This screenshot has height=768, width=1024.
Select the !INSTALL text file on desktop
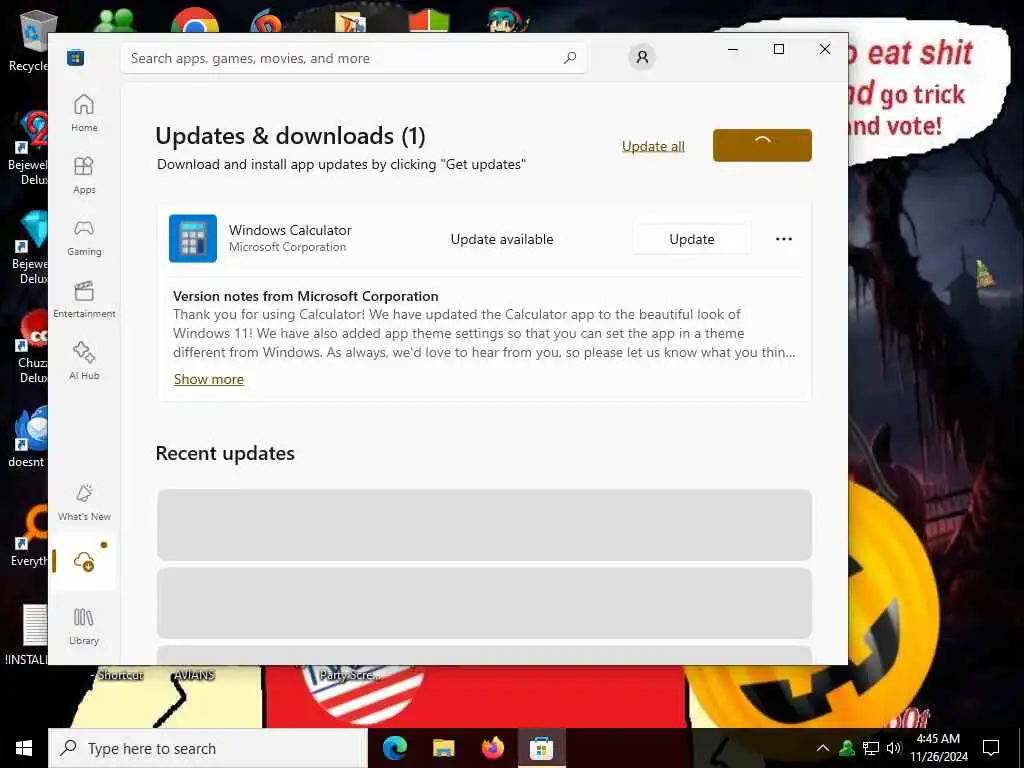pos(27,635)
